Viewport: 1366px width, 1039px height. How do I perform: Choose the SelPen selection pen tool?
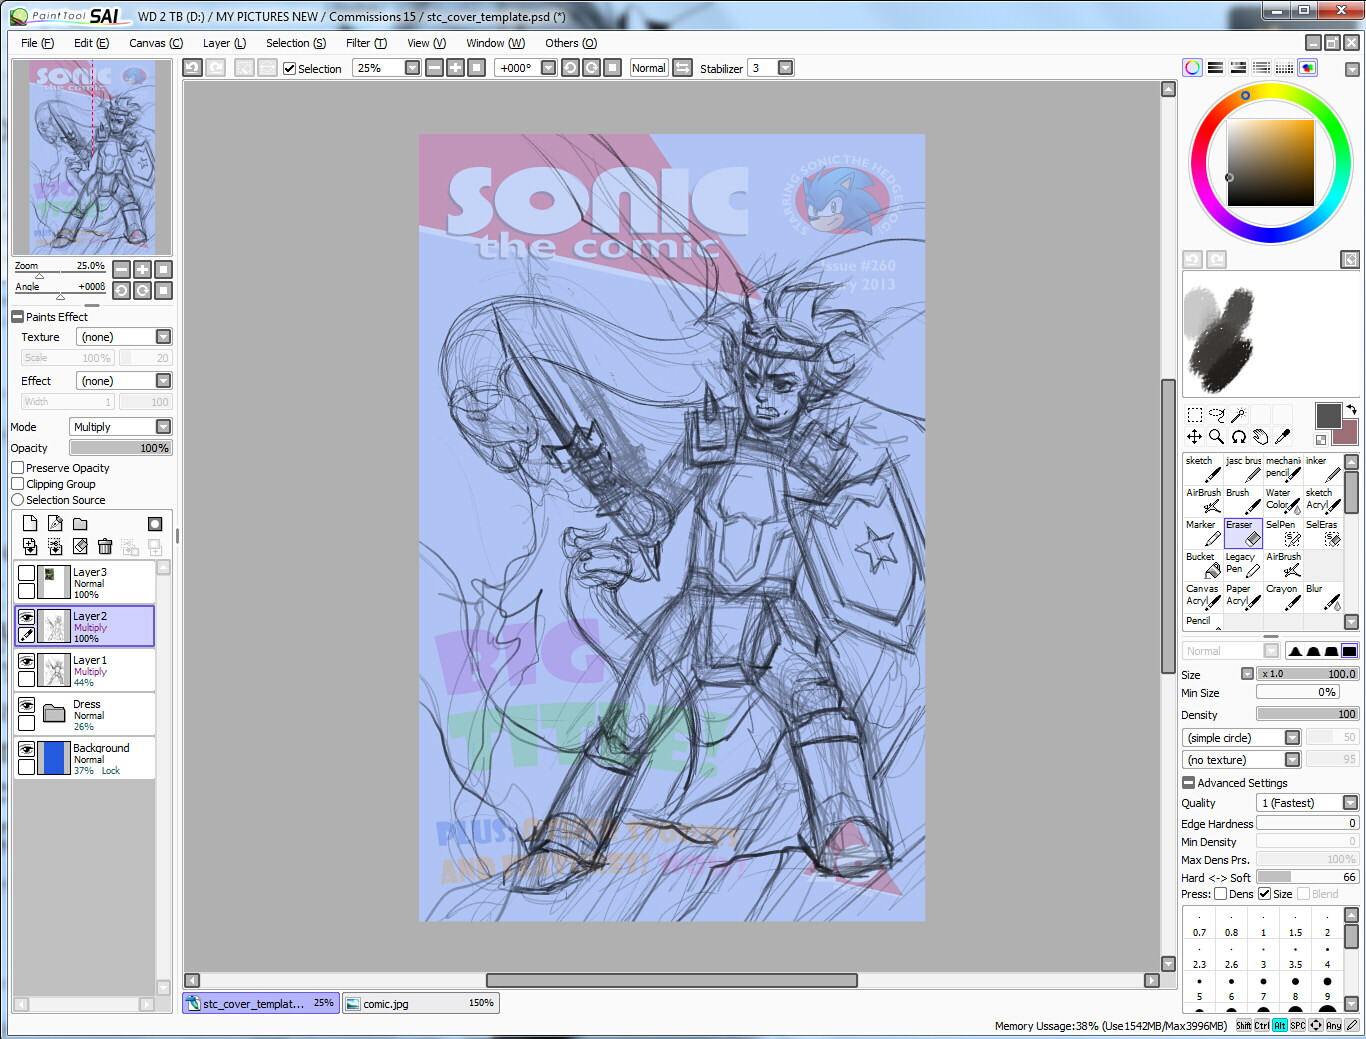pyautogui.click(x=1283, y=533)
